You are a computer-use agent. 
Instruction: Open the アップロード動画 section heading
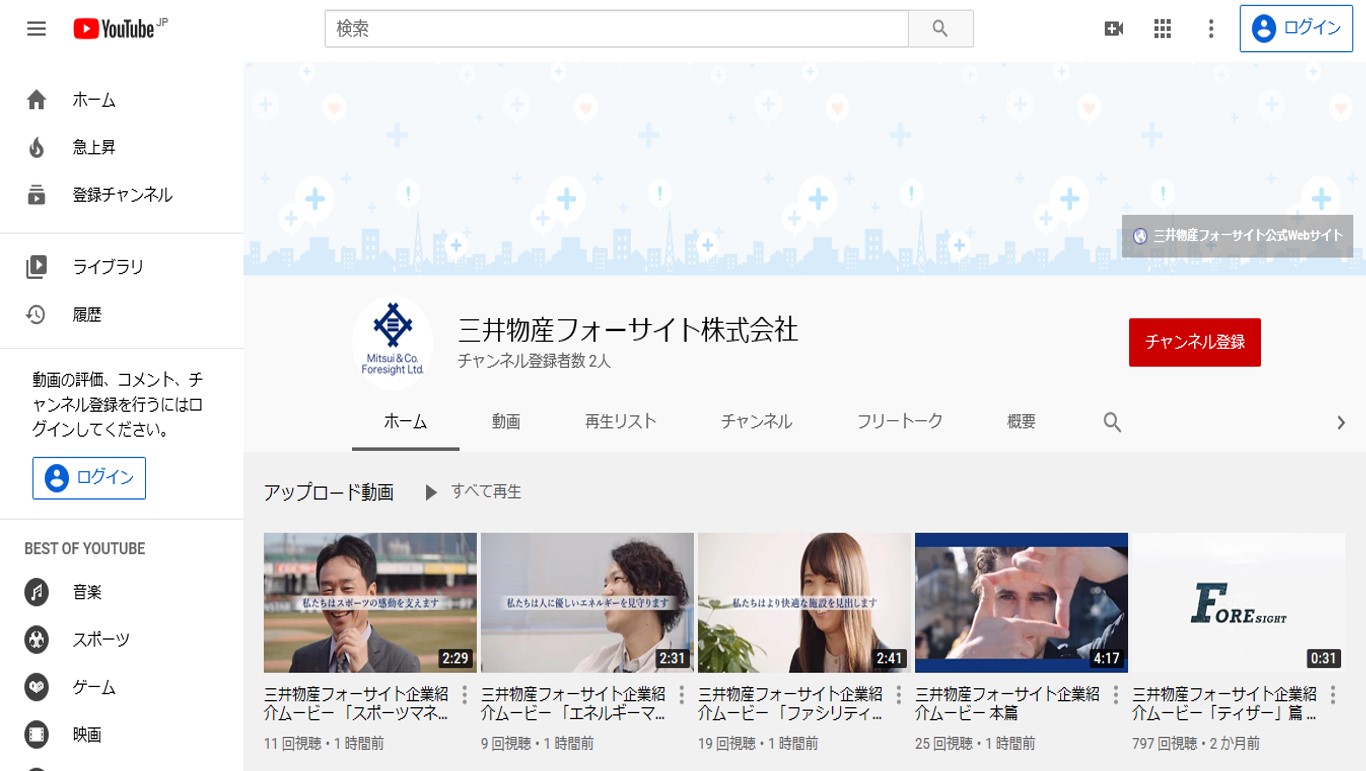pyautogui.click(x=328, y=492)
